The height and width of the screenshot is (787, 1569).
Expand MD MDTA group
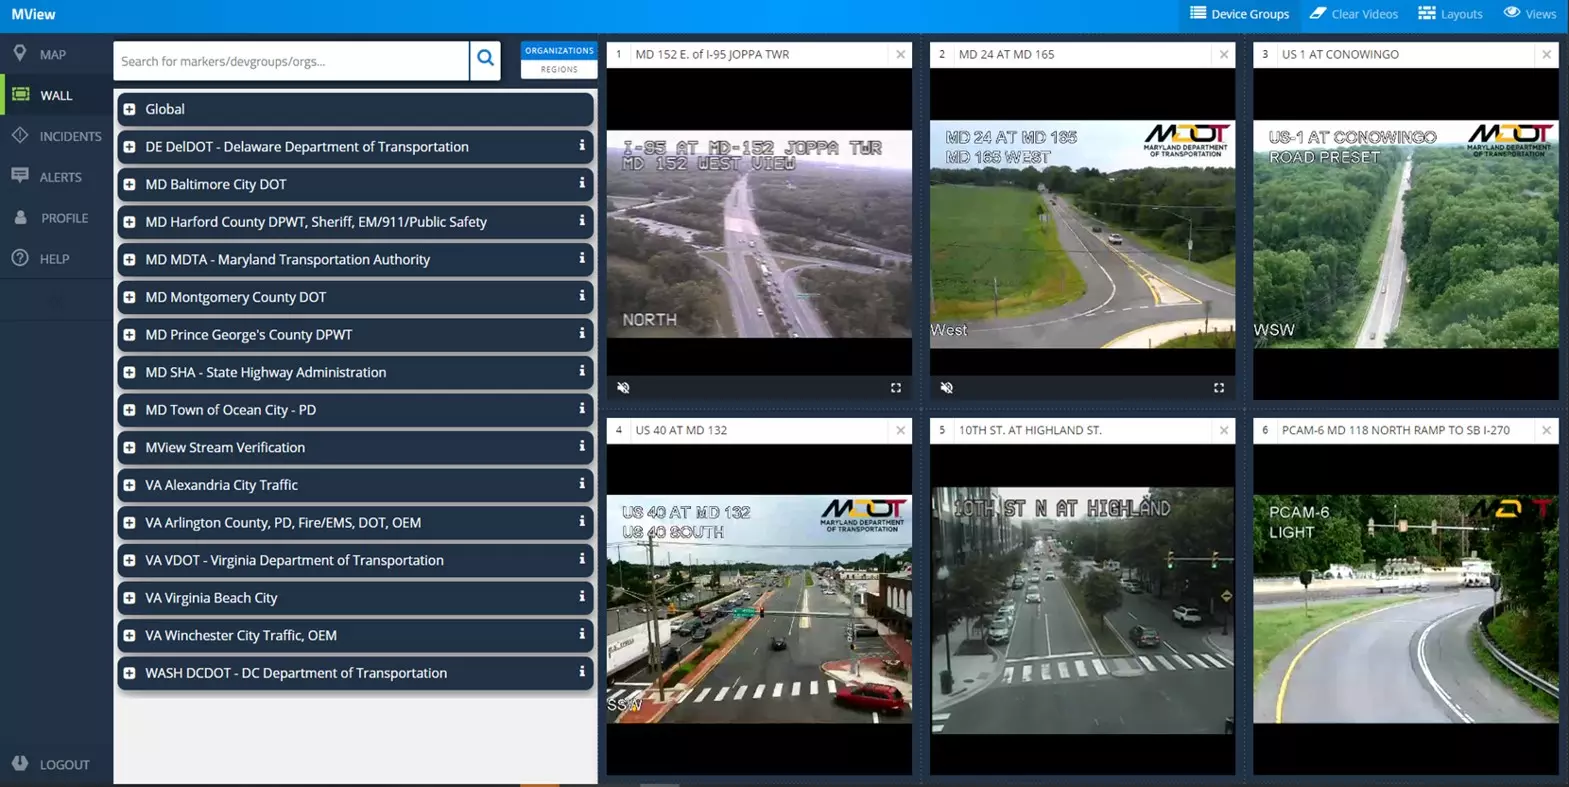[x=129, y=259]
